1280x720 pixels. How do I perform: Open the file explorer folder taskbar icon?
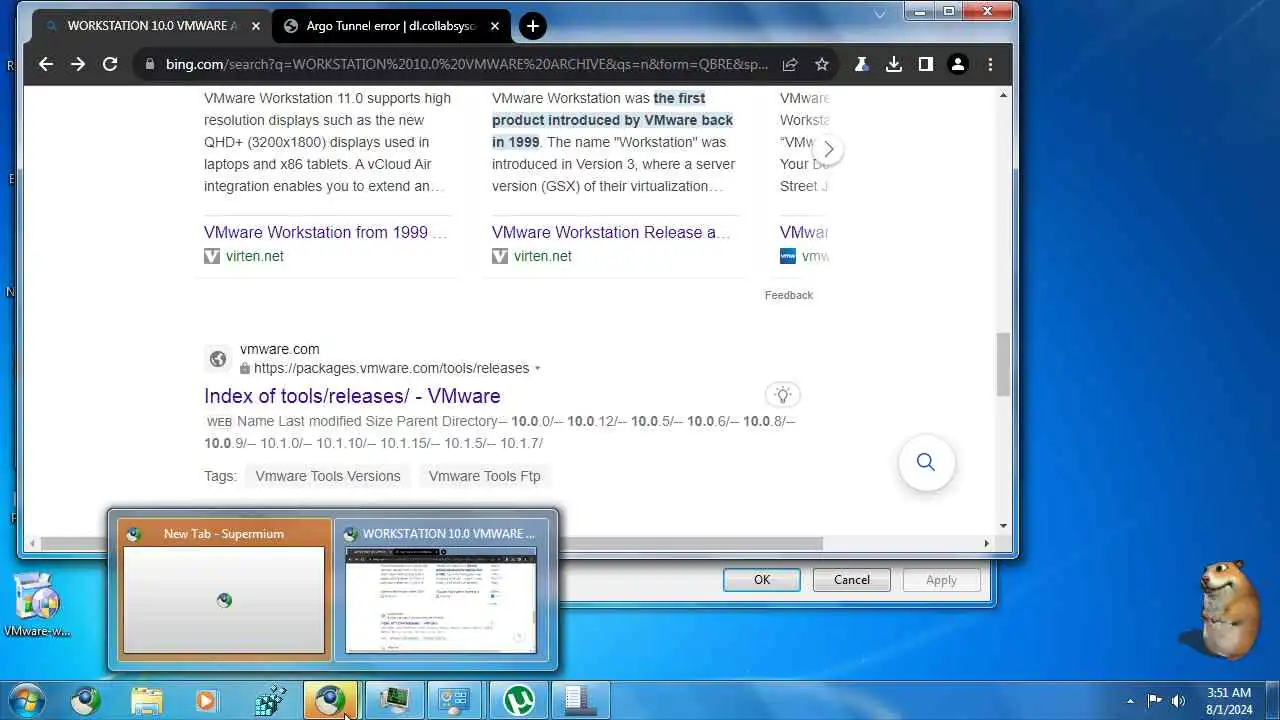click(x=146, y=701)
